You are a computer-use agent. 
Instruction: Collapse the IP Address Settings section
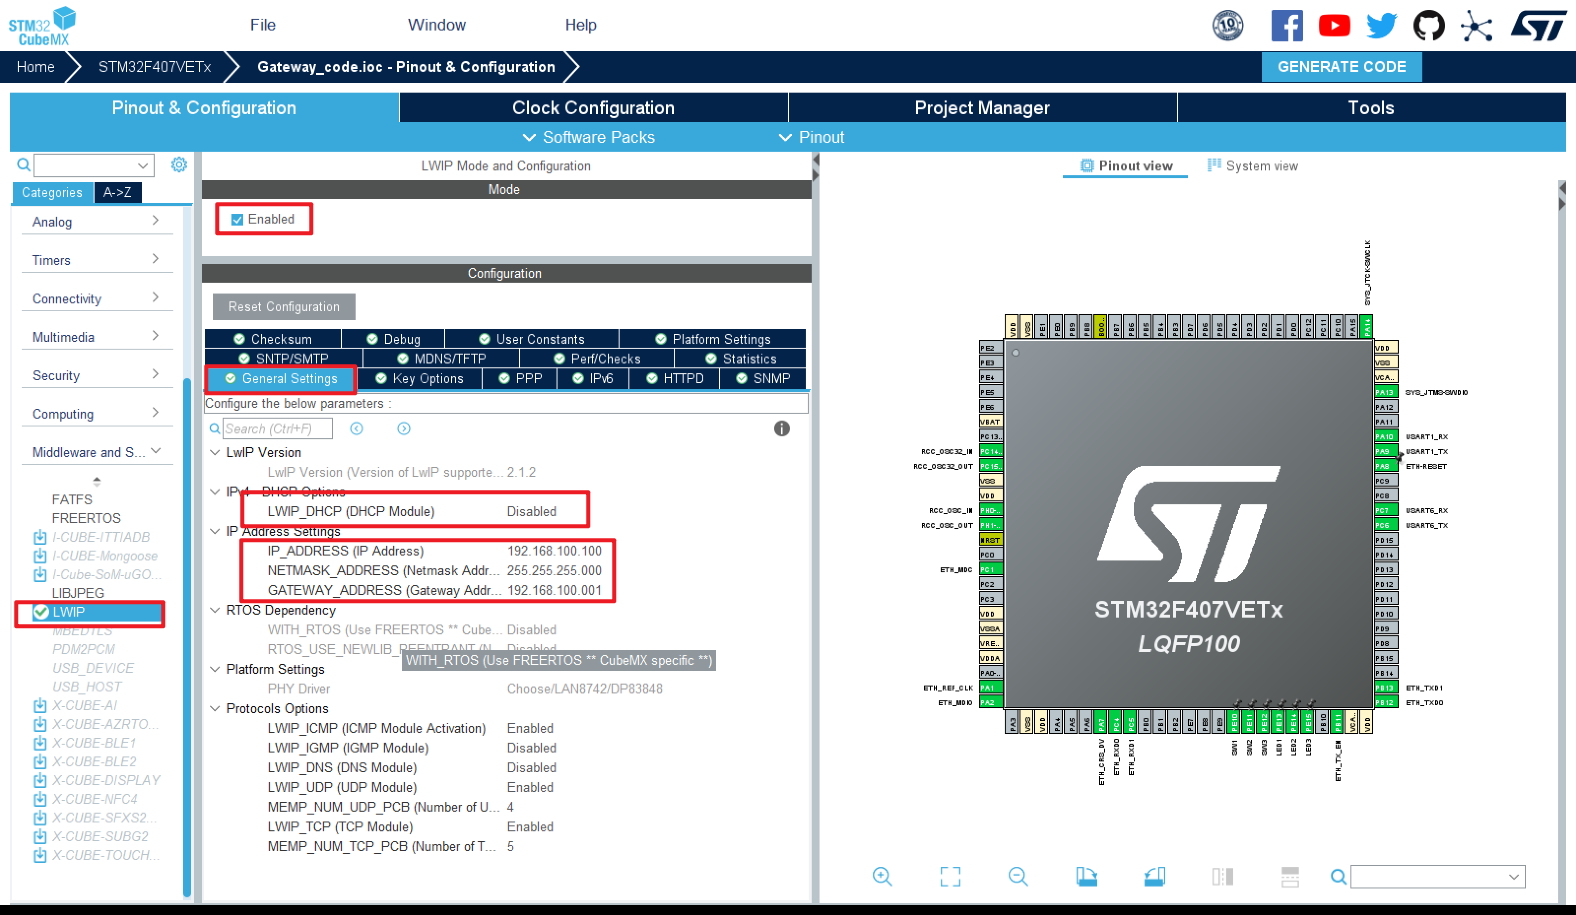215,531
